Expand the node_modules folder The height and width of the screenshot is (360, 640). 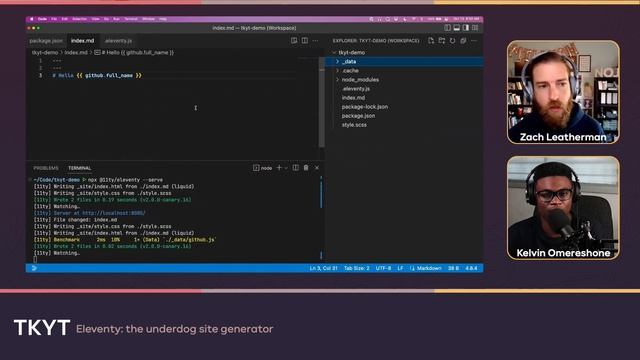338,80
